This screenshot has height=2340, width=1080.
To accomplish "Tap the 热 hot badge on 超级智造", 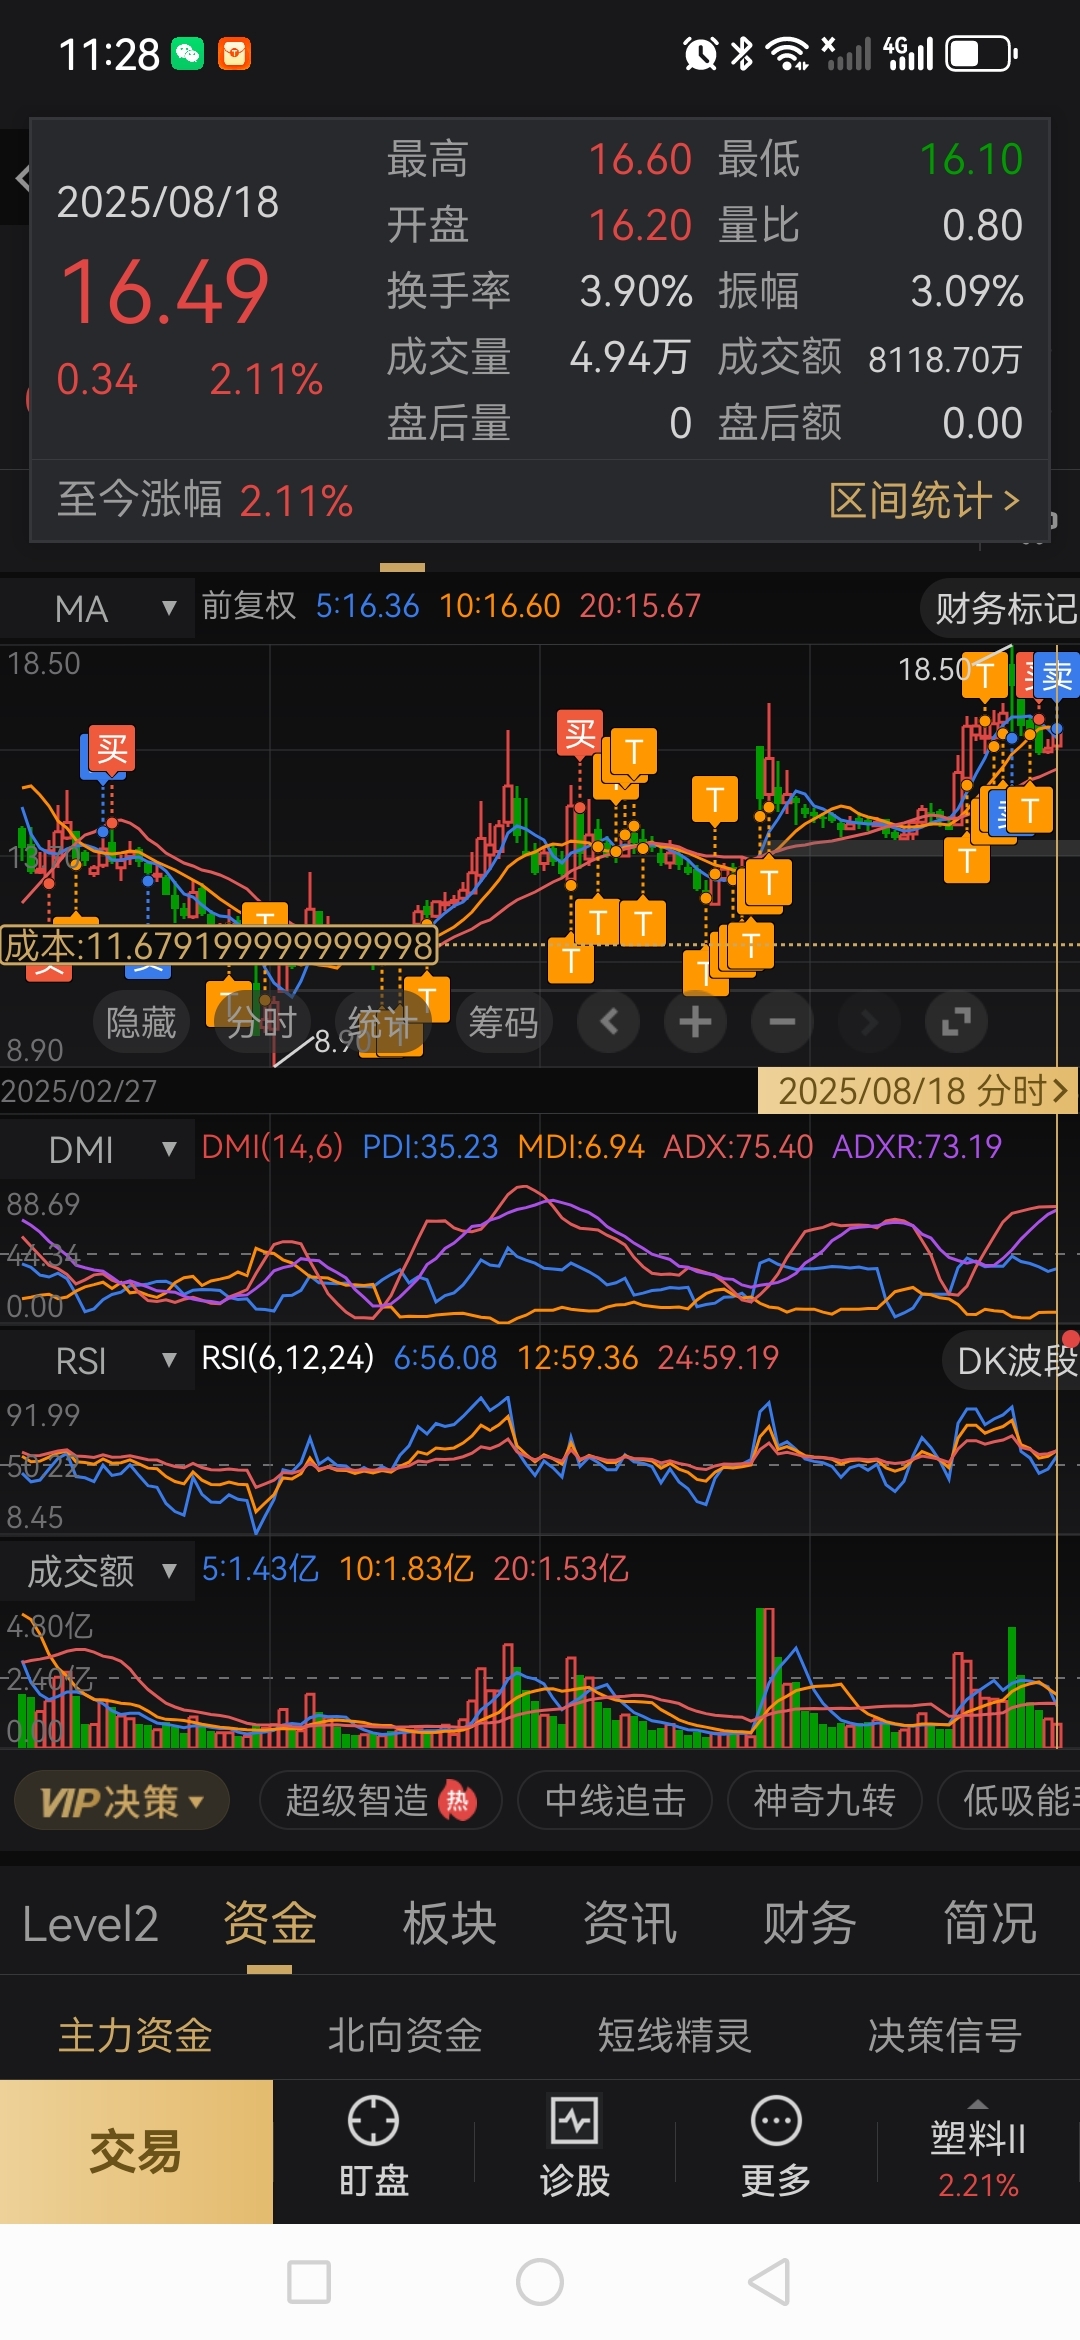I will pyautogui.click(x=457, y=1801).
